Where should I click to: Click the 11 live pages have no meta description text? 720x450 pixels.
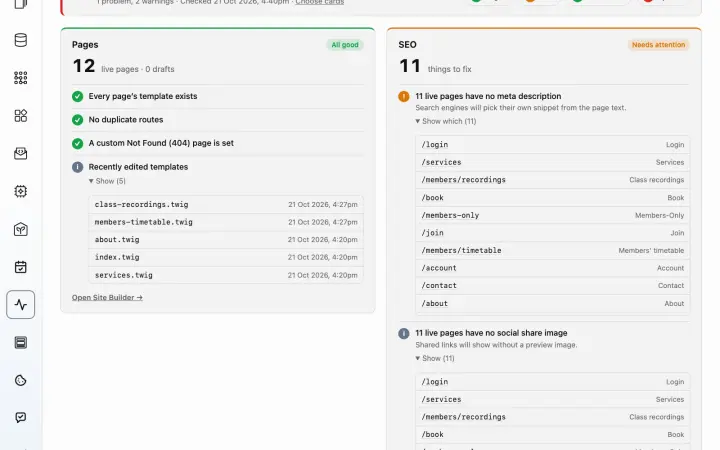coord(488,96)
